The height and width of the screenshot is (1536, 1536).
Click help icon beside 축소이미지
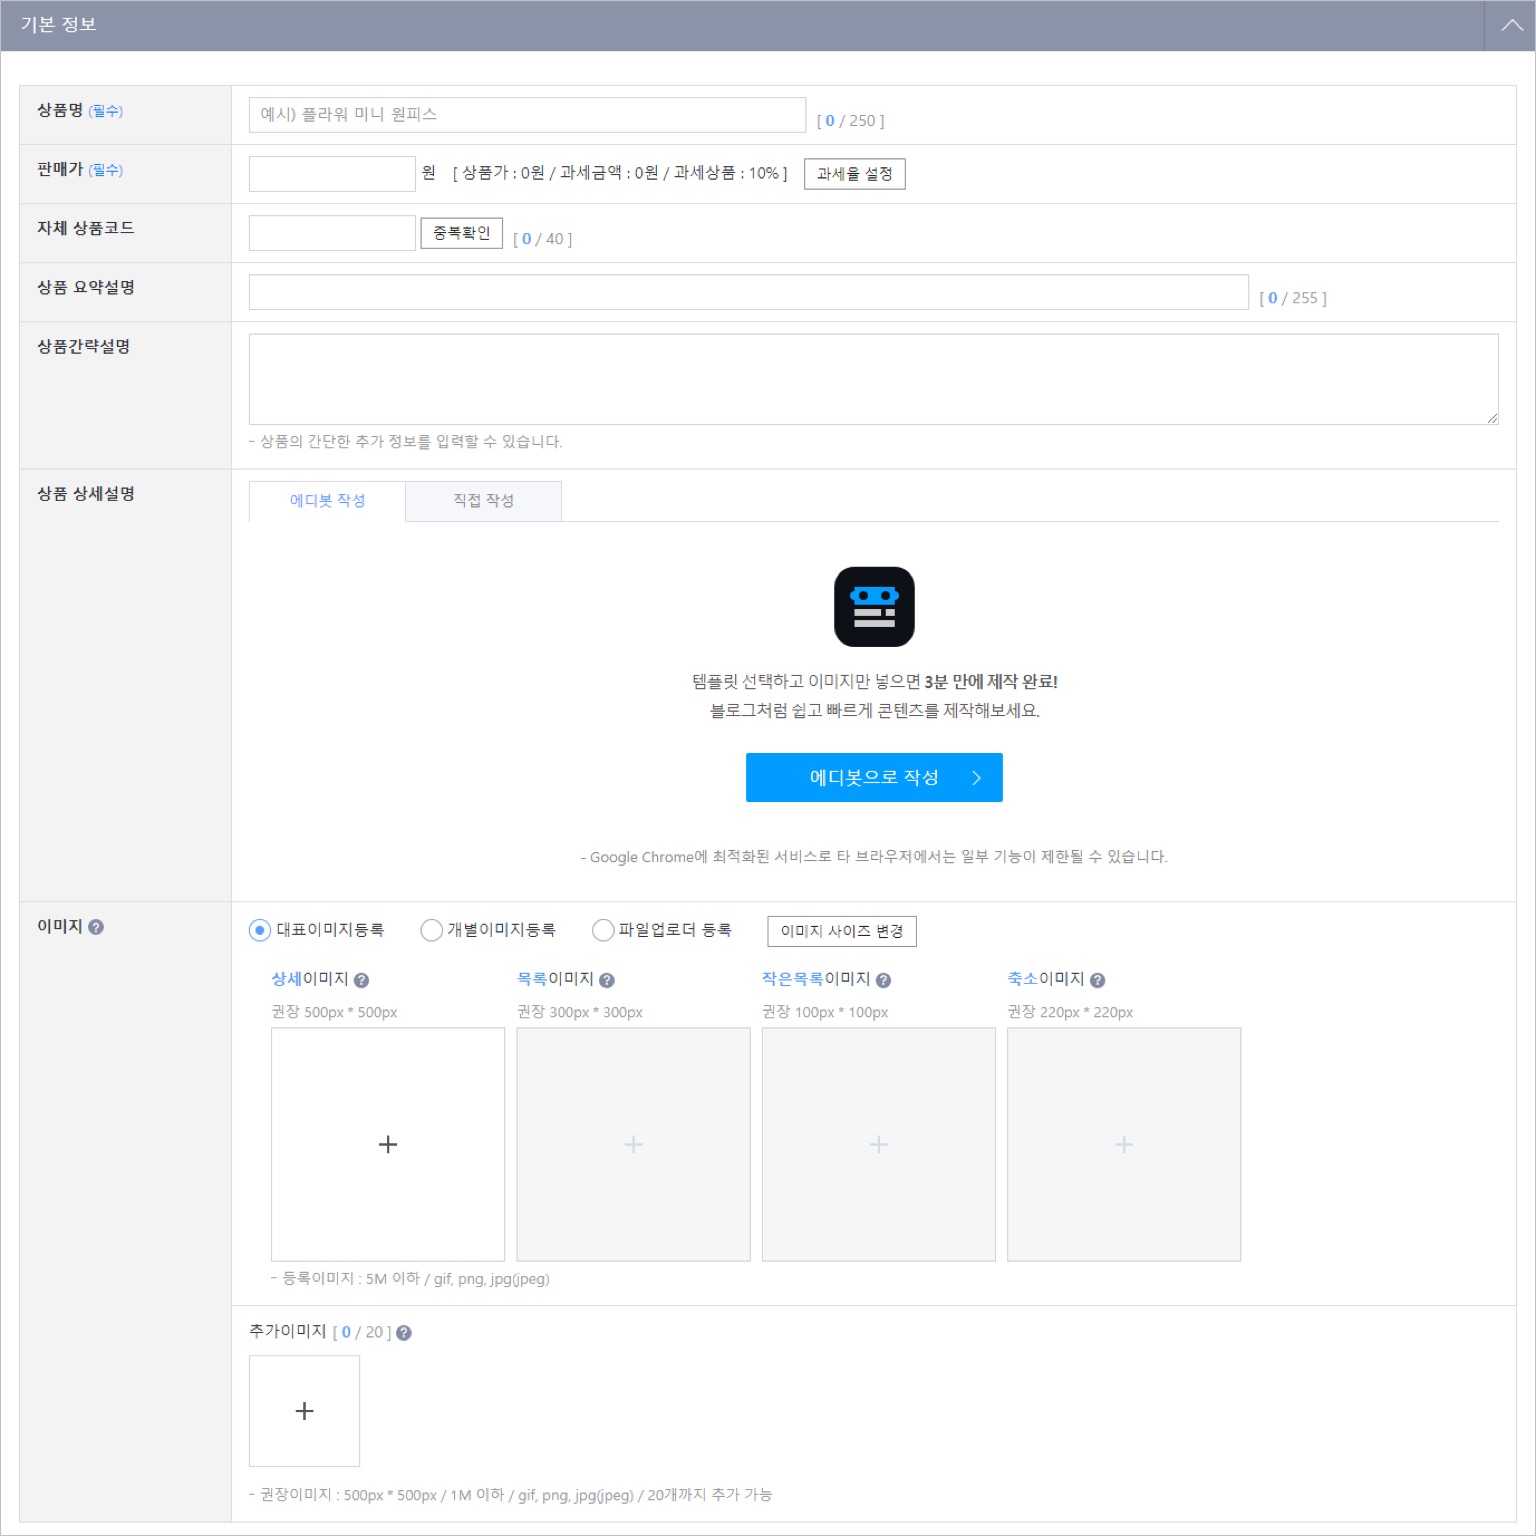[x=1097, y=981]
